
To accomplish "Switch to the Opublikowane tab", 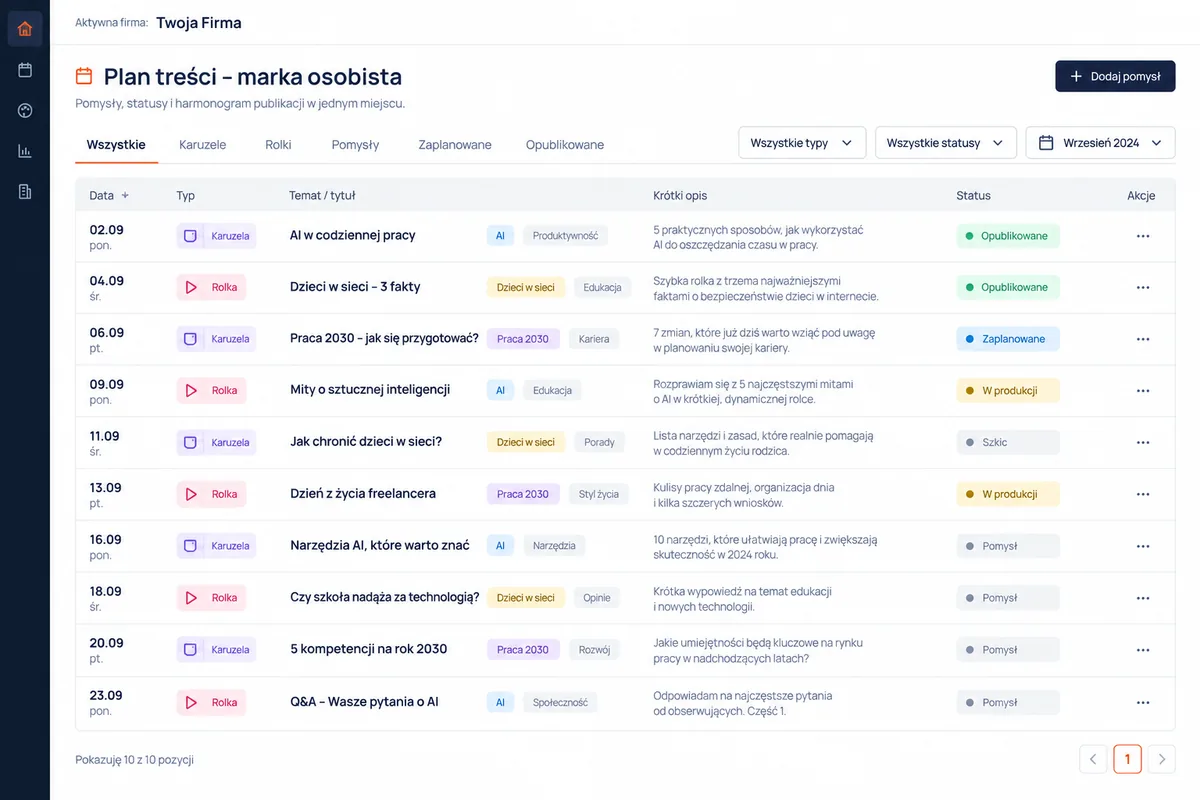I will click(x=565, y=145).
